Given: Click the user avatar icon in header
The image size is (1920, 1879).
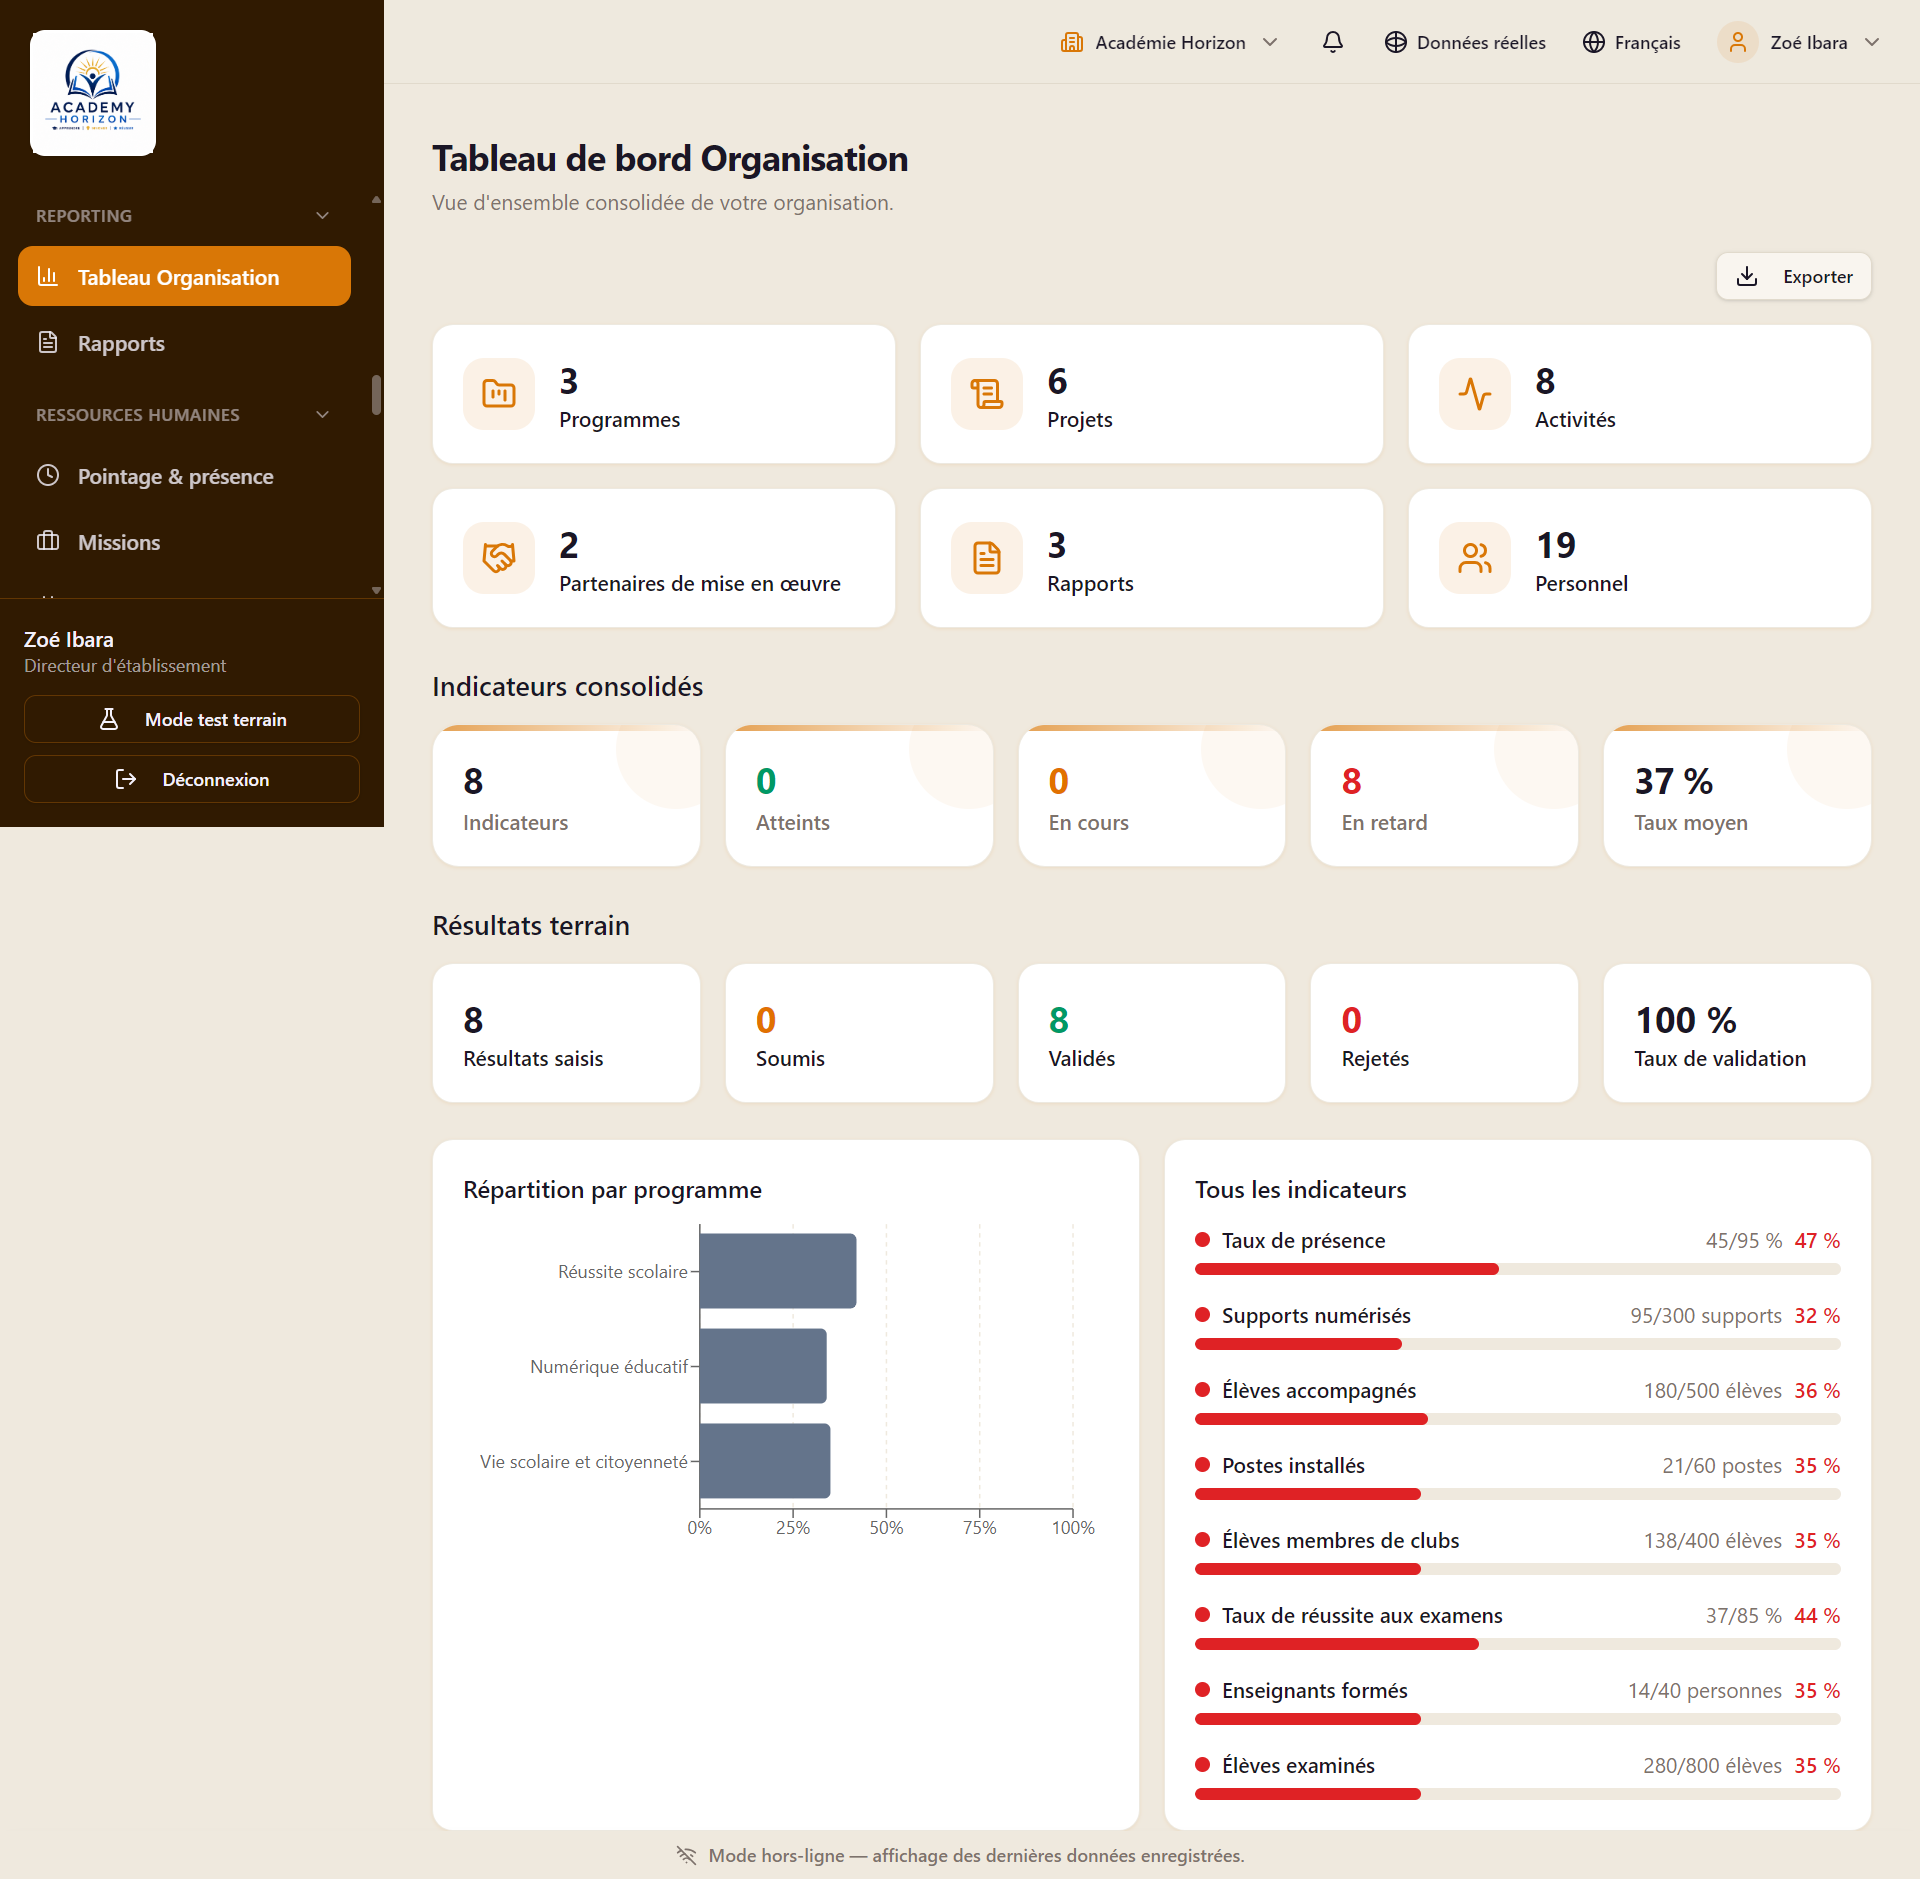Looking at the screenshot, I should (x=1738, y=42).
